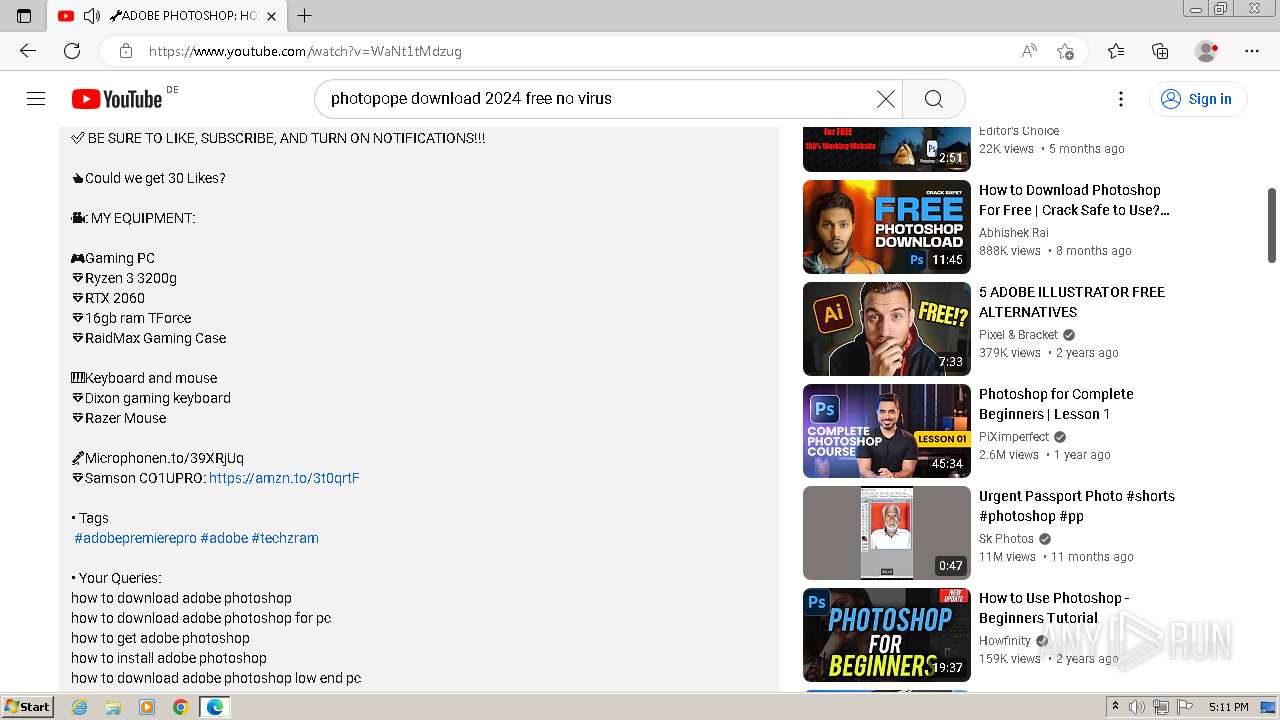Click the address bar URL
Screen dimensions: 1280x720
(305, 50)
